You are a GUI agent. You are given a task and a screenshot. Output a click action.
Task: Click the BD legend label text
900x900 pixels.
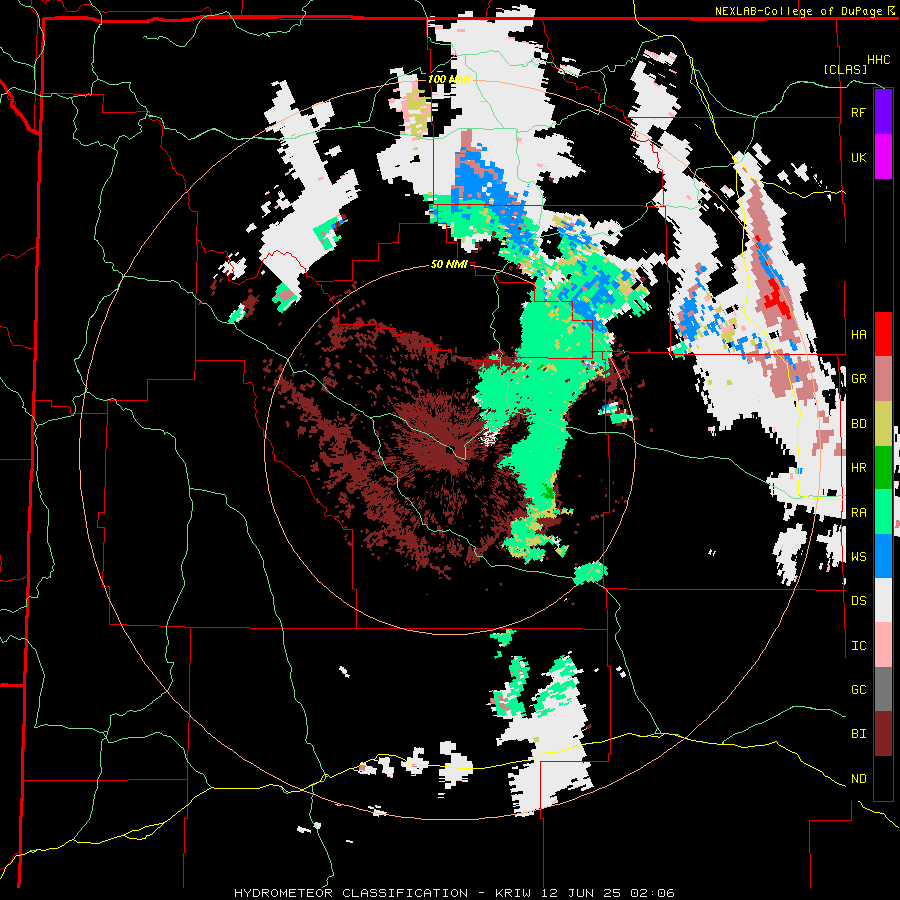(858, 424)
